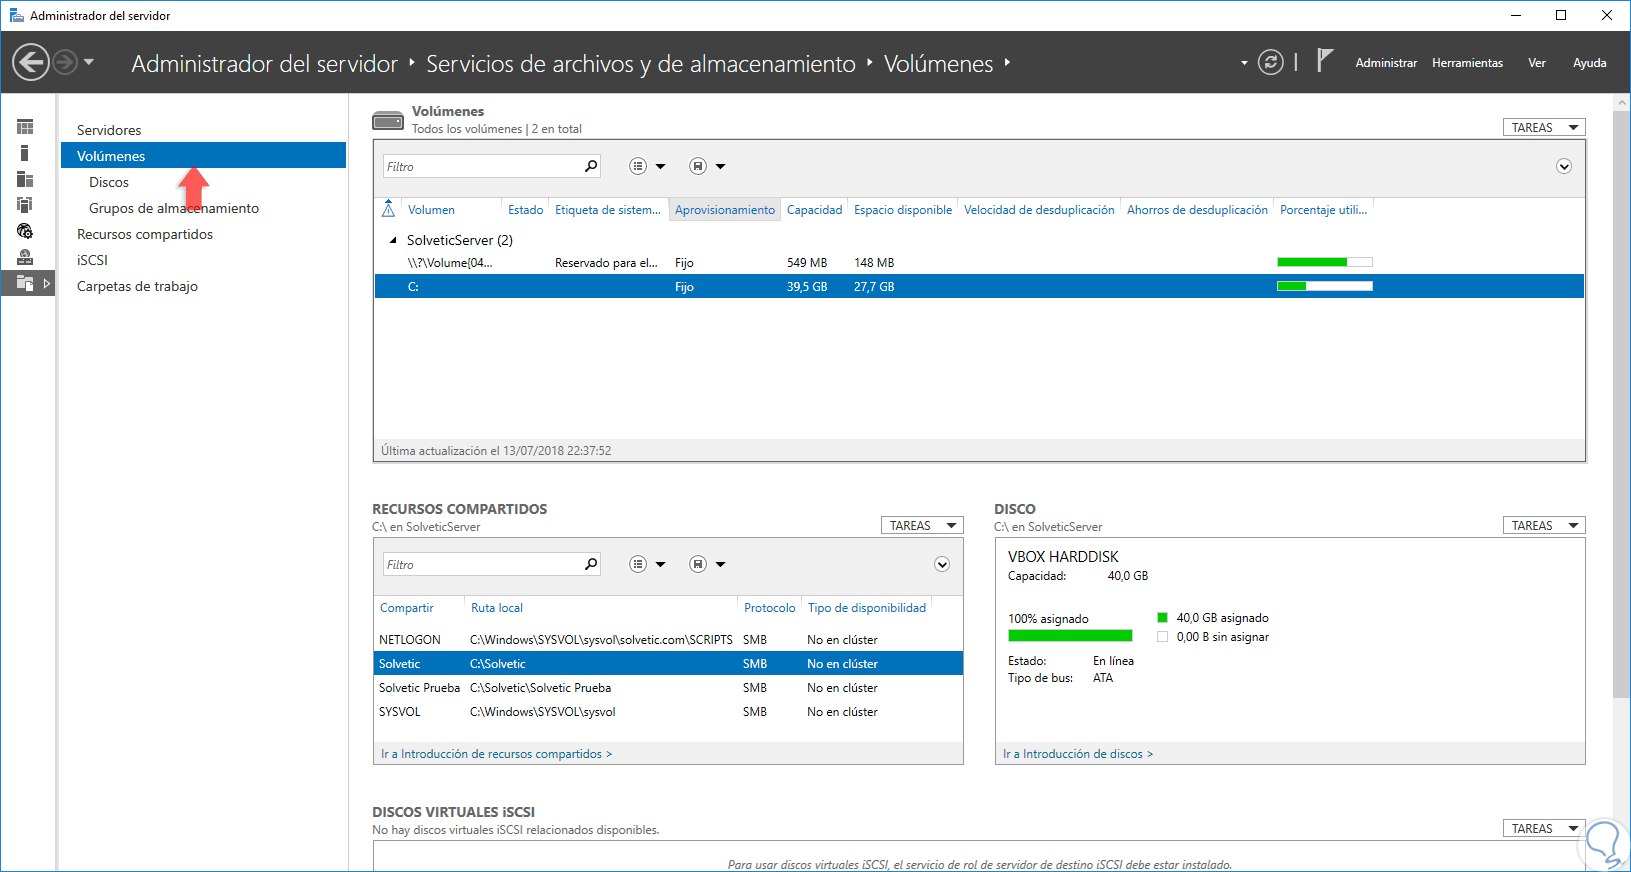The height and width of the screenshot is (872, 1631).
Task: Go back with the back arrow button
Action: tap(31, 63)
